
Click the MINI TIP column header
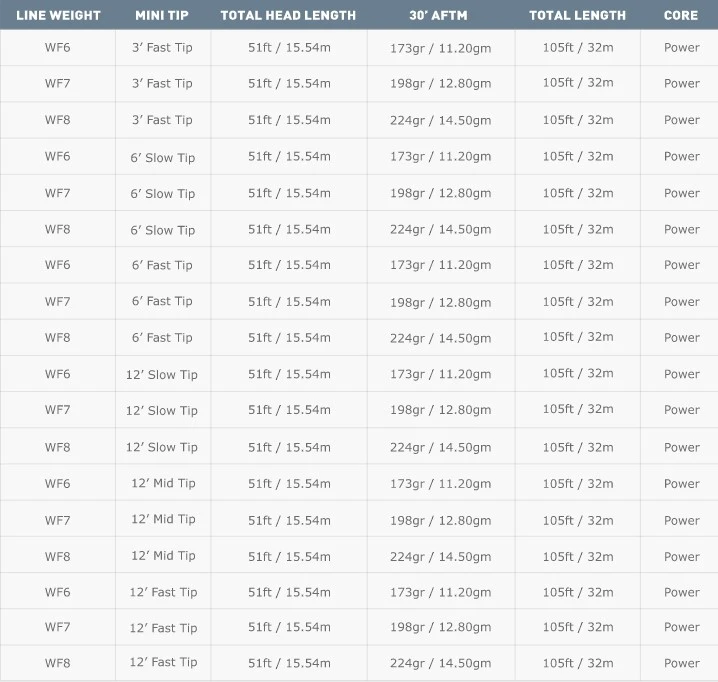[x=162, y=15]
